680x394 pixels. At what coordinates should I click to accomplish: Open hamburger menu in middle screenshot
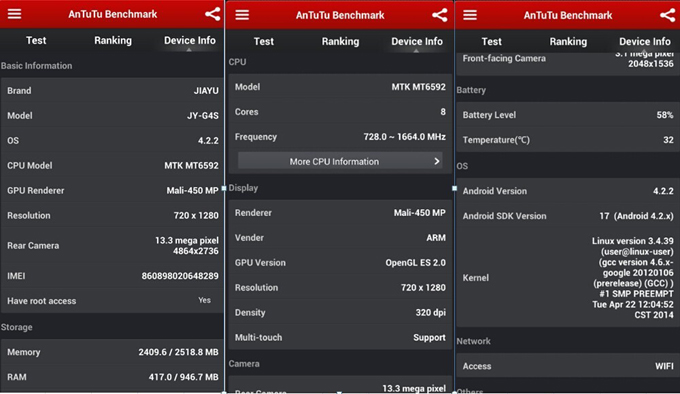tap(242, 15)
